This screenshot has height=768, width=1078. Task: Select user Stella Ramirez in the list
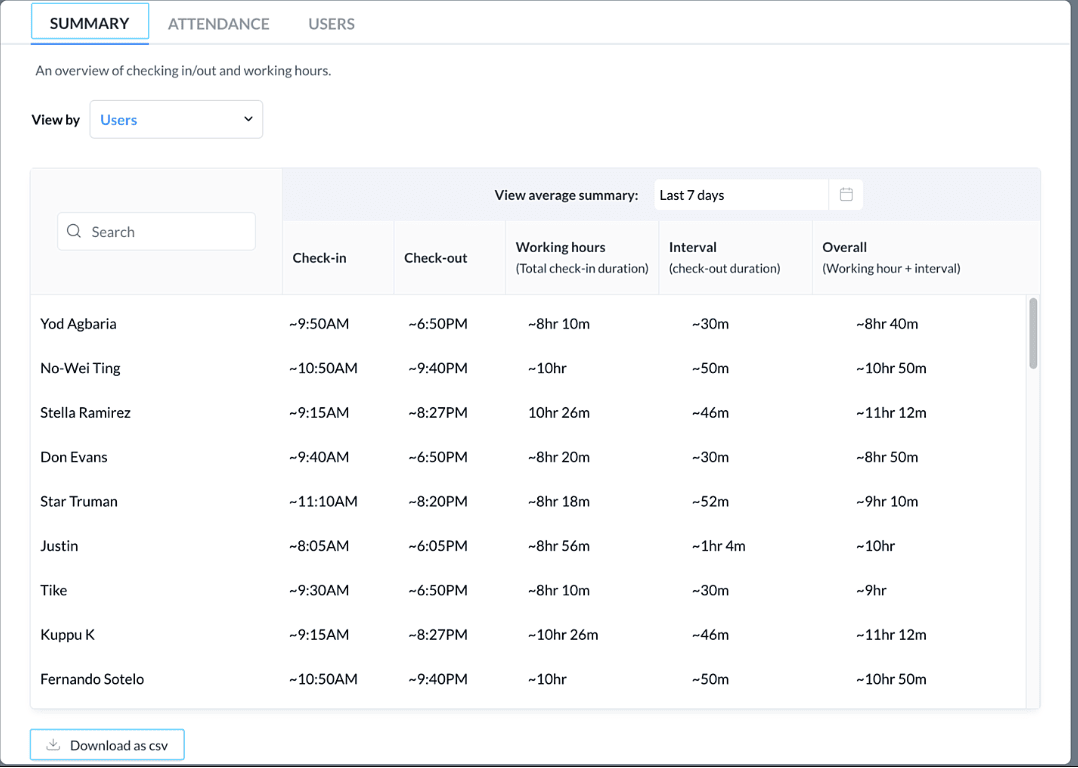(x=85, y=413)
